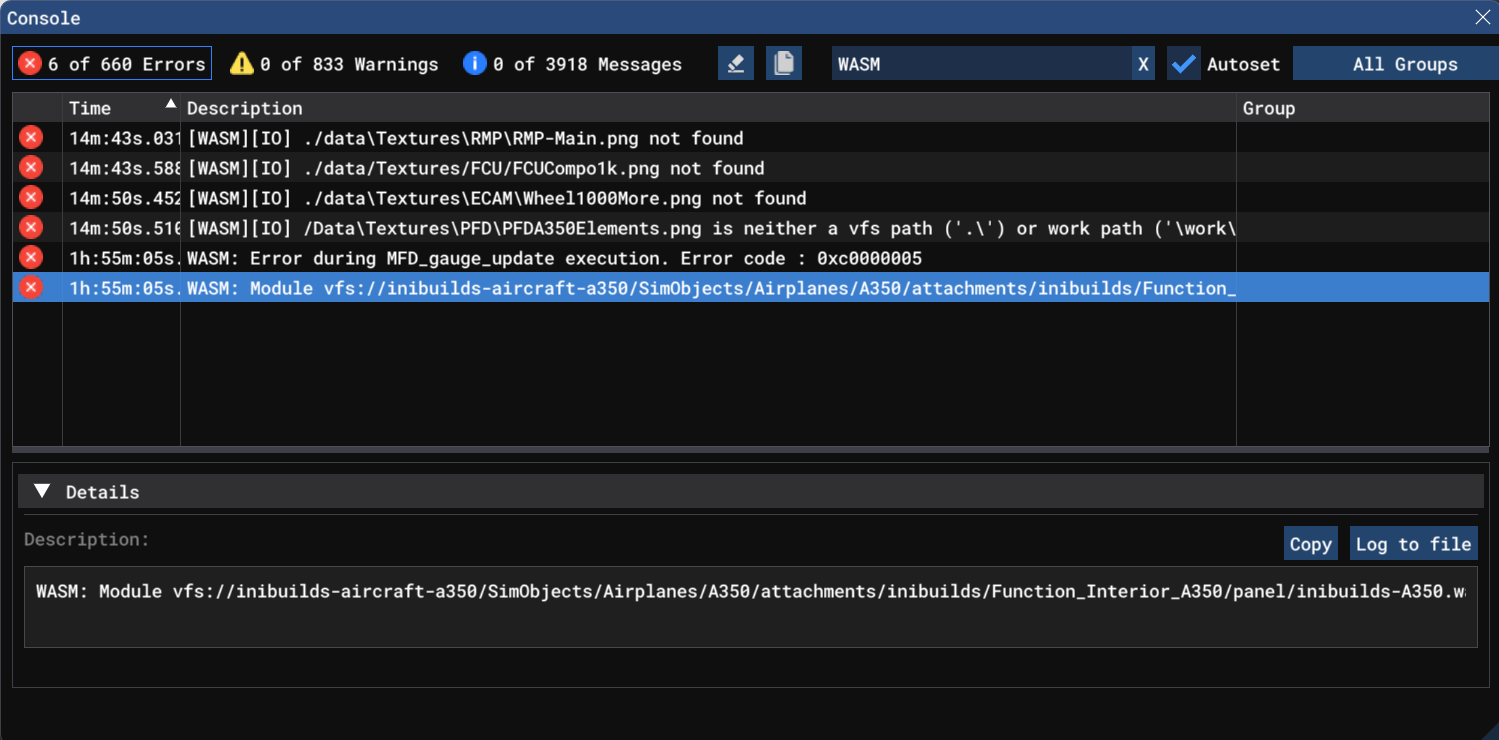Click error icon of FCUCompo1k.png row

click(32, 168)
